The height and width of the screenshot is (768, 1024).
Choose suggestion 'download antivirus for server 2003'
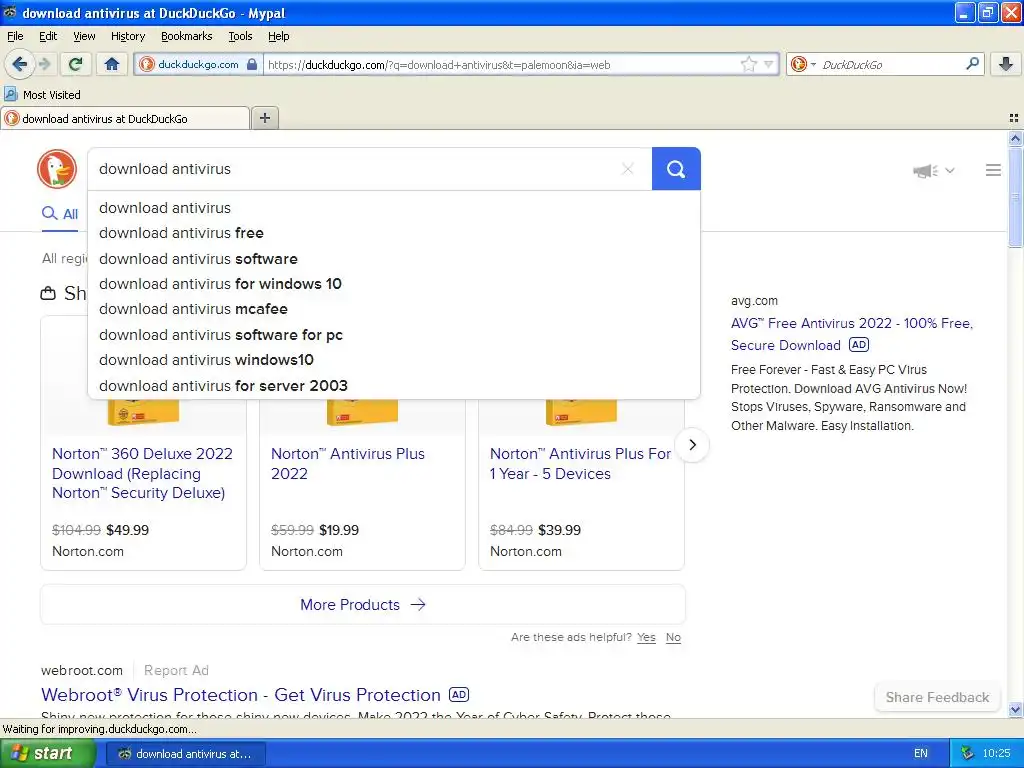pos(393,386)
